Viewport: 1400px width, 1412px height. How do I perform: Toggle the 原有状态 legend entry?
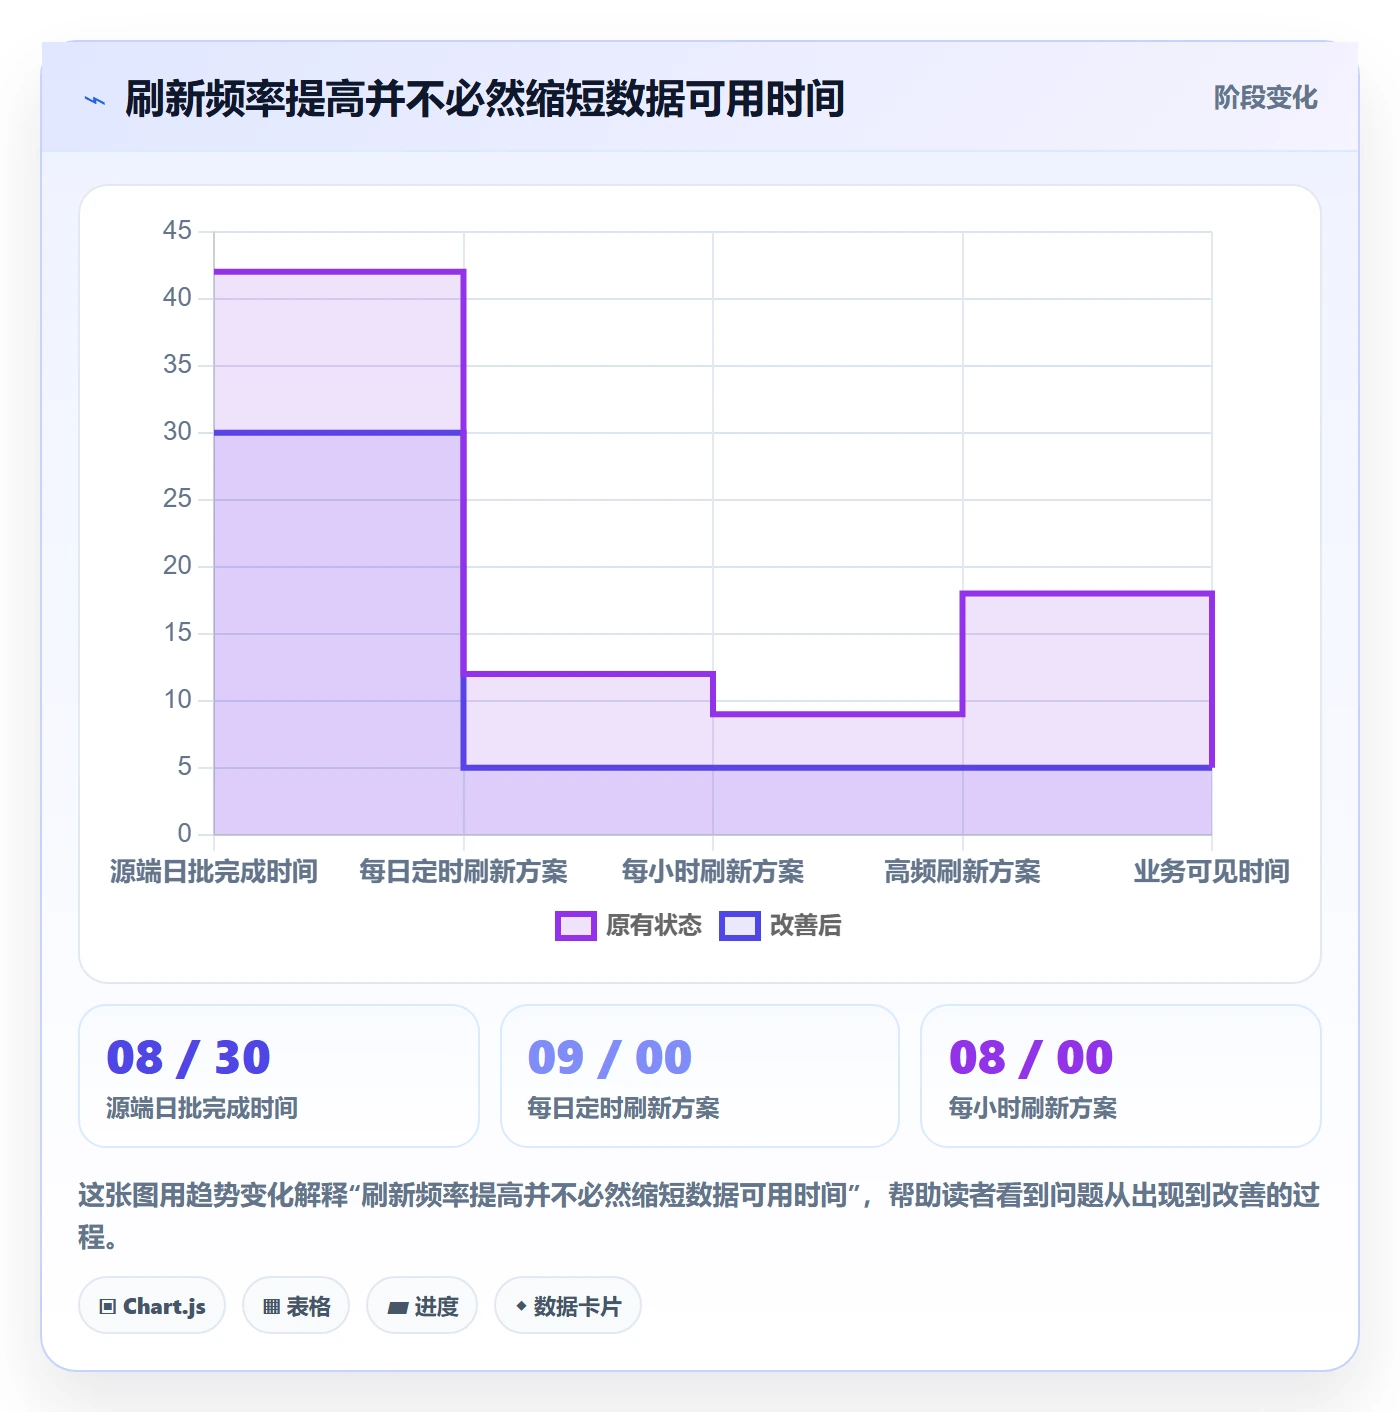tap(629, 925)
